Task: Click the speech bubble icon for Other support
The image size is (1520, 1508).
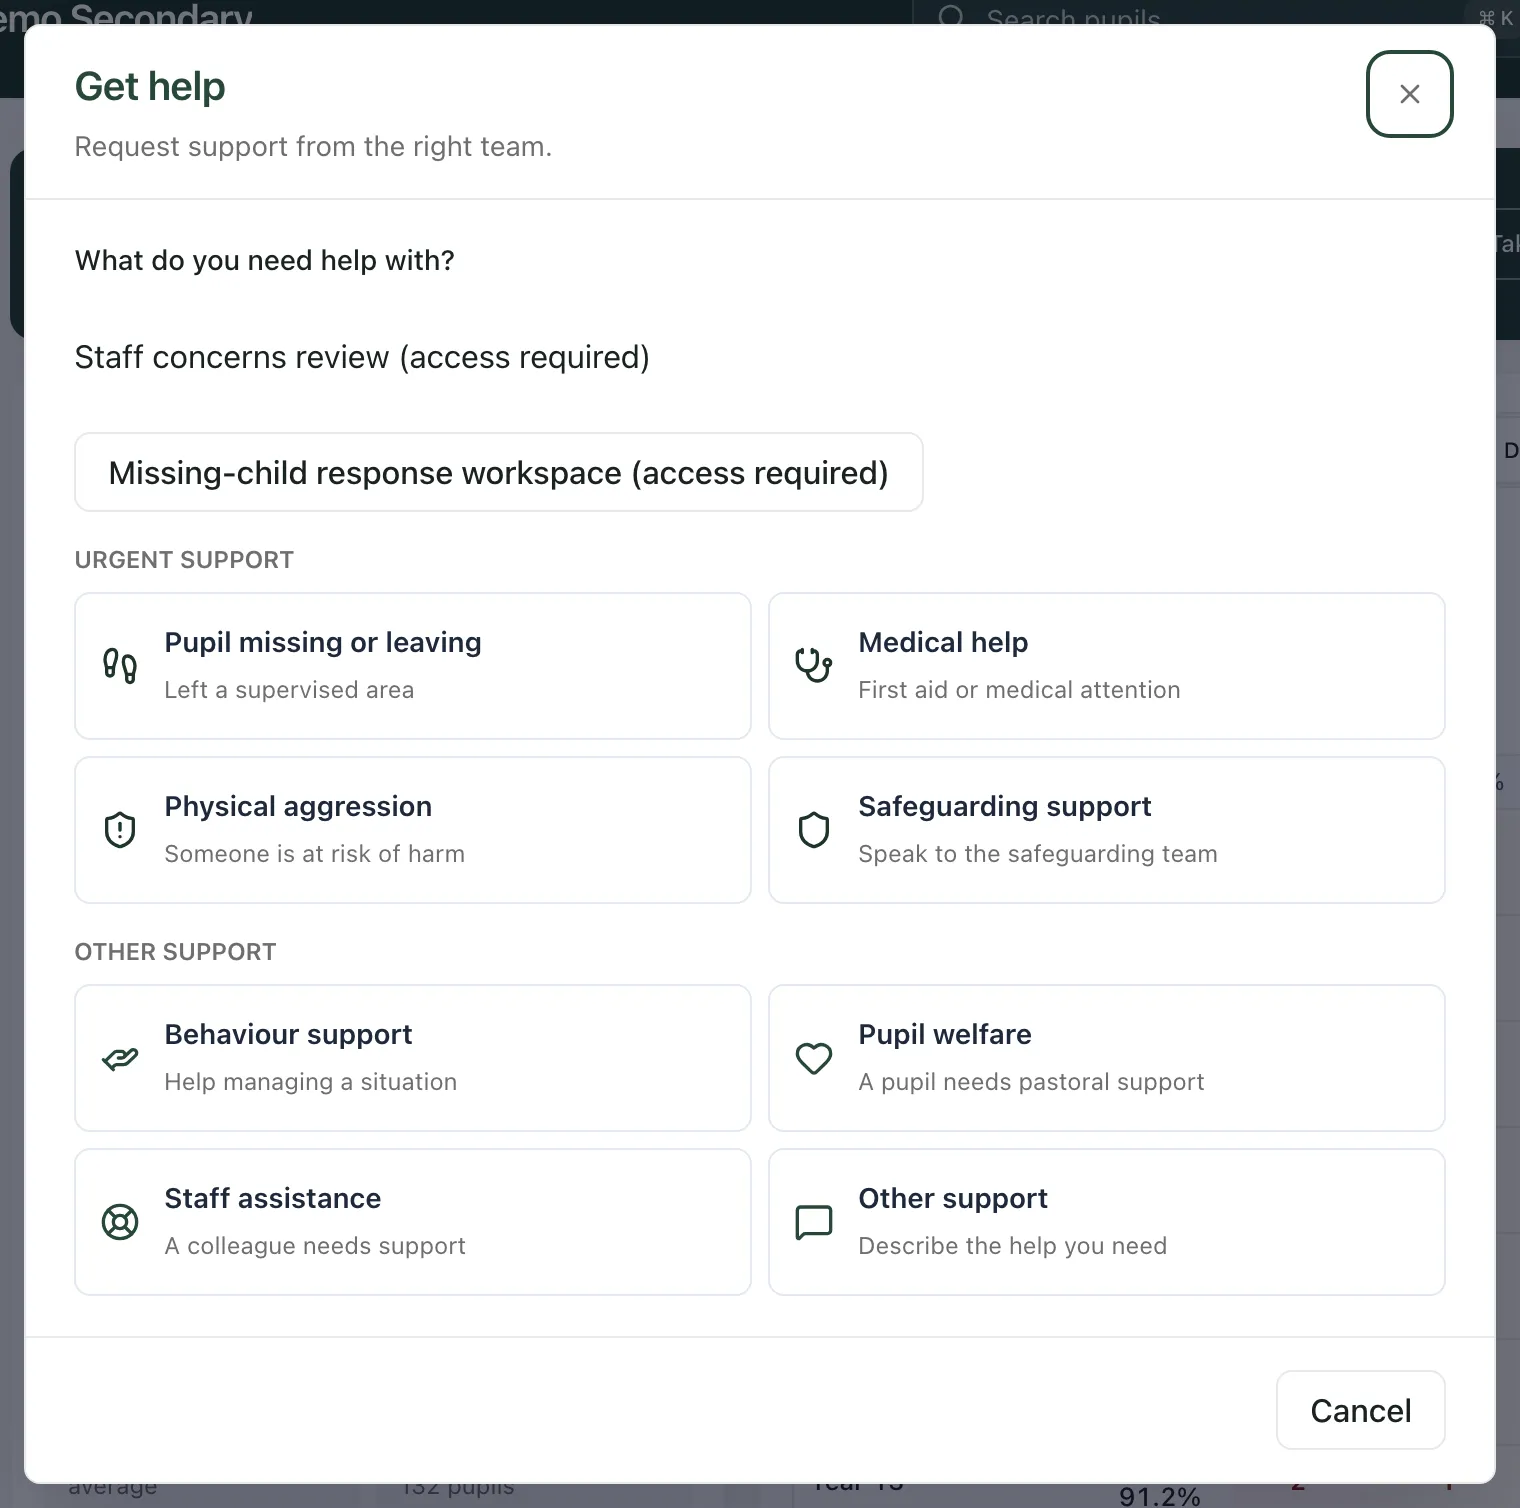Action: tap(814, 1222)
